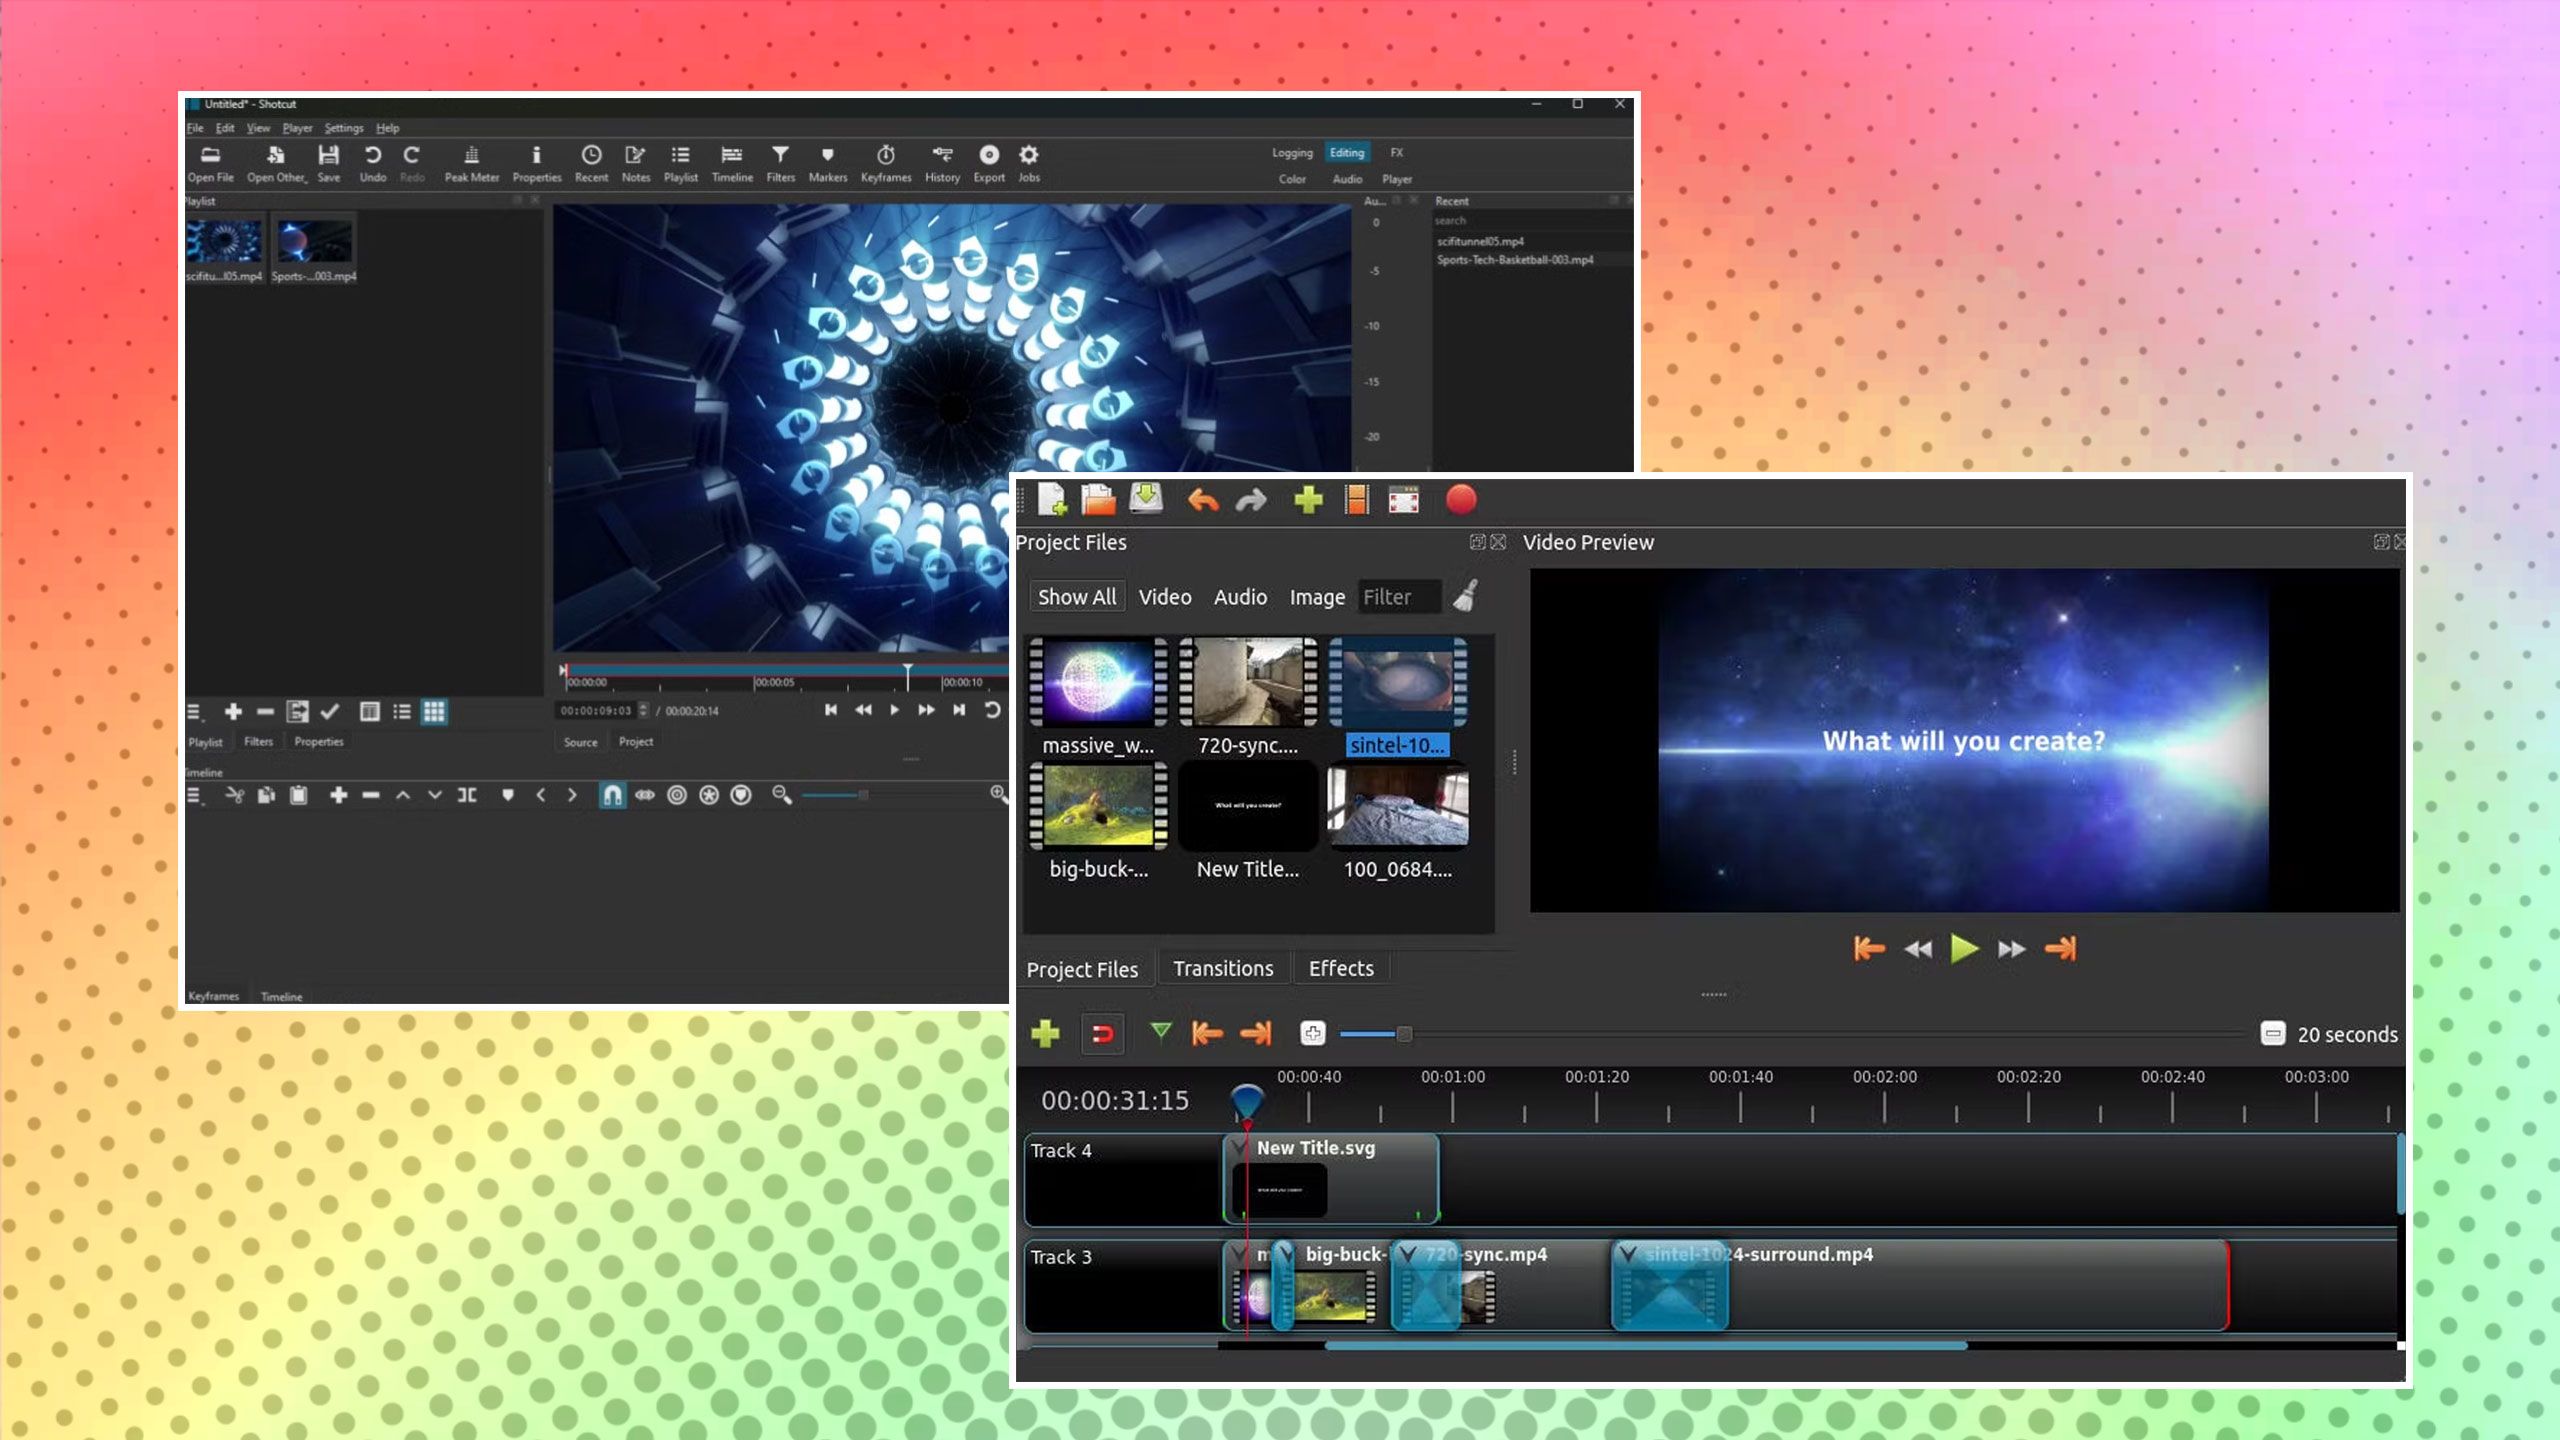Click the Show All filter button in Project Files
The image size is (2560, 1440).
click(1076, 596)
